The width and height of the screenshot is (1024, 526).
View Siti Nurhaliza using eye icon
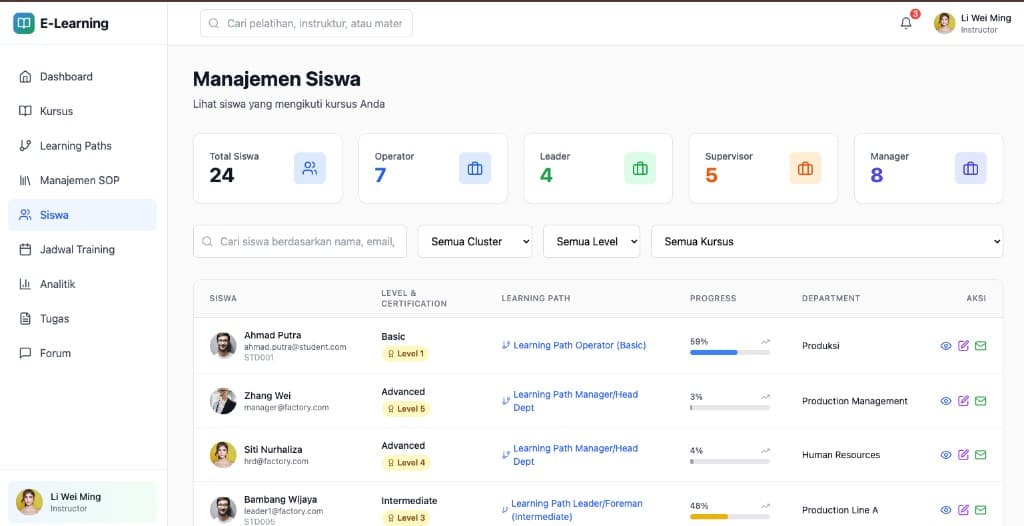coord(946,455)
